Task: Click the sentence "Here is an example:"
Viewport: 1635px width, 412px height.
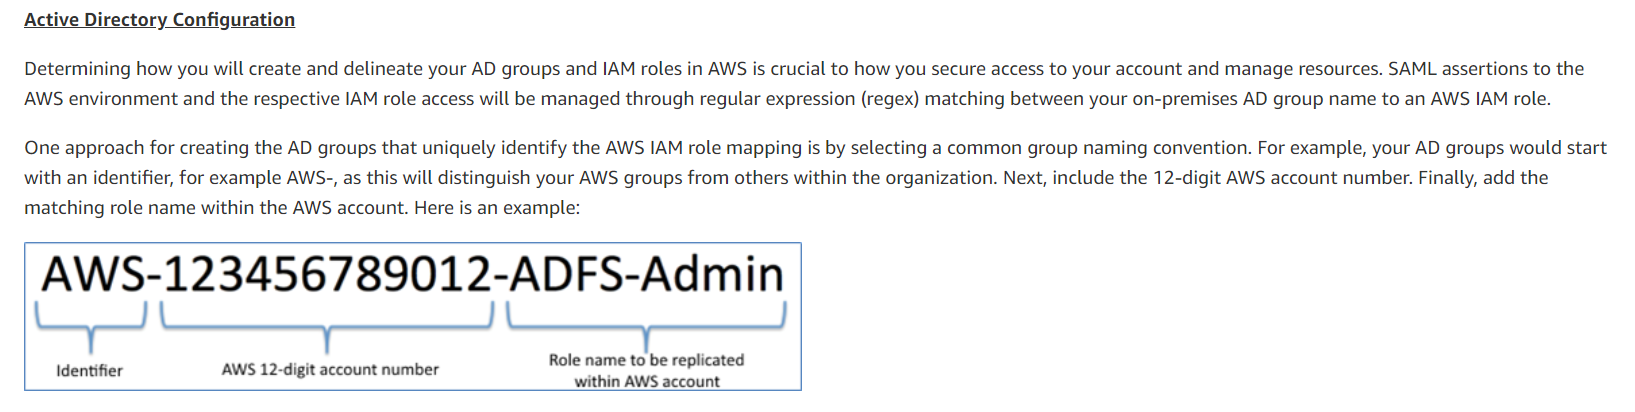Action: [x=497, y=208]
